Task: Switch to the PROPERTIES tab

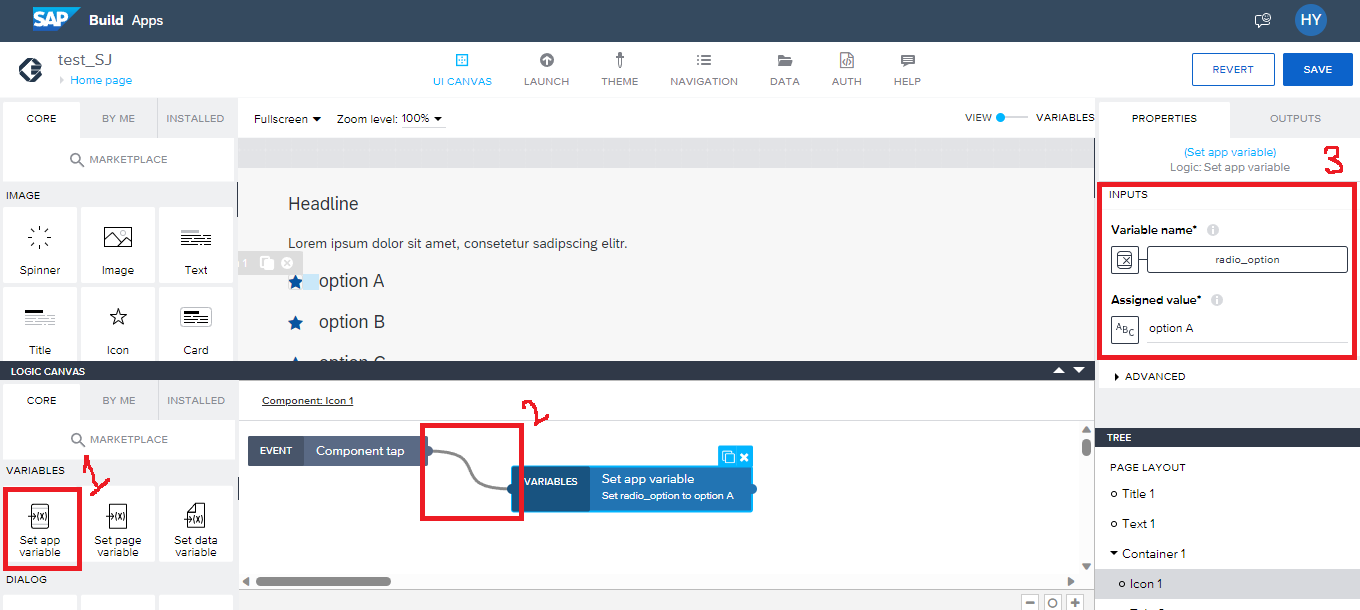Action: pos(1164,119)
